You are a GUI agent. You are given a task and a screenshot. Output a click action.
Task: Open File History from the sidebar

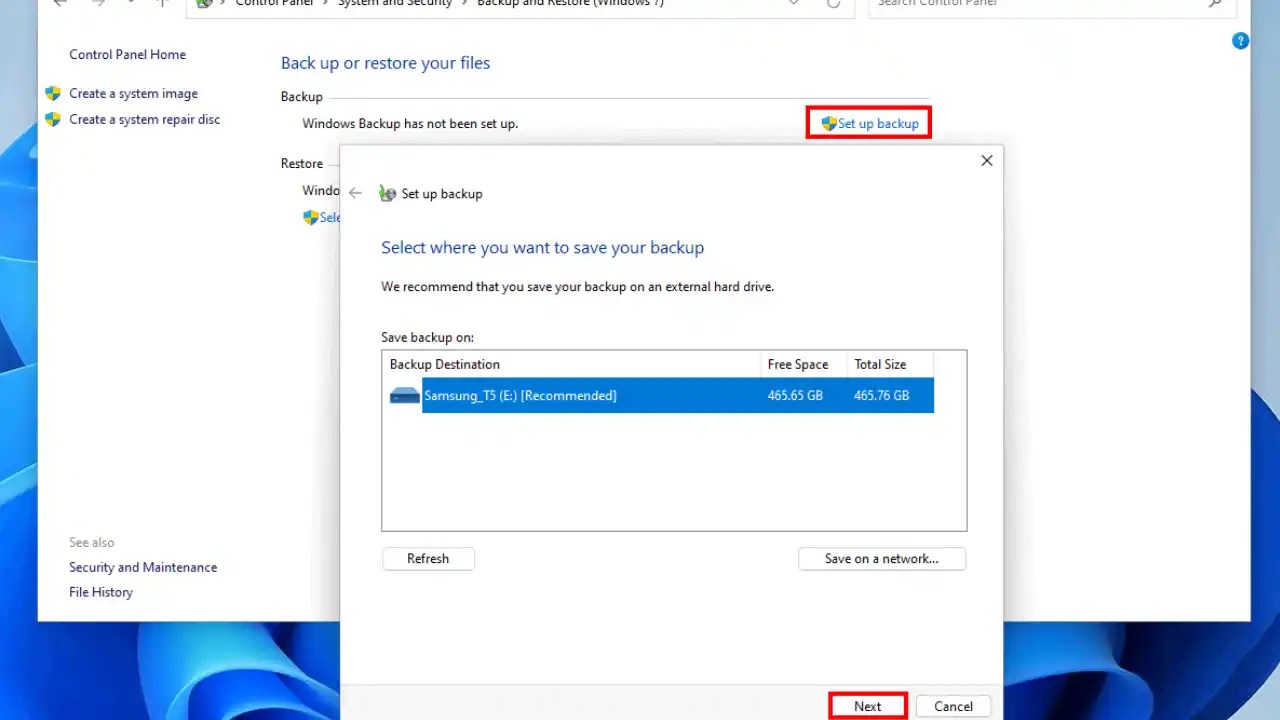[100, 591]
